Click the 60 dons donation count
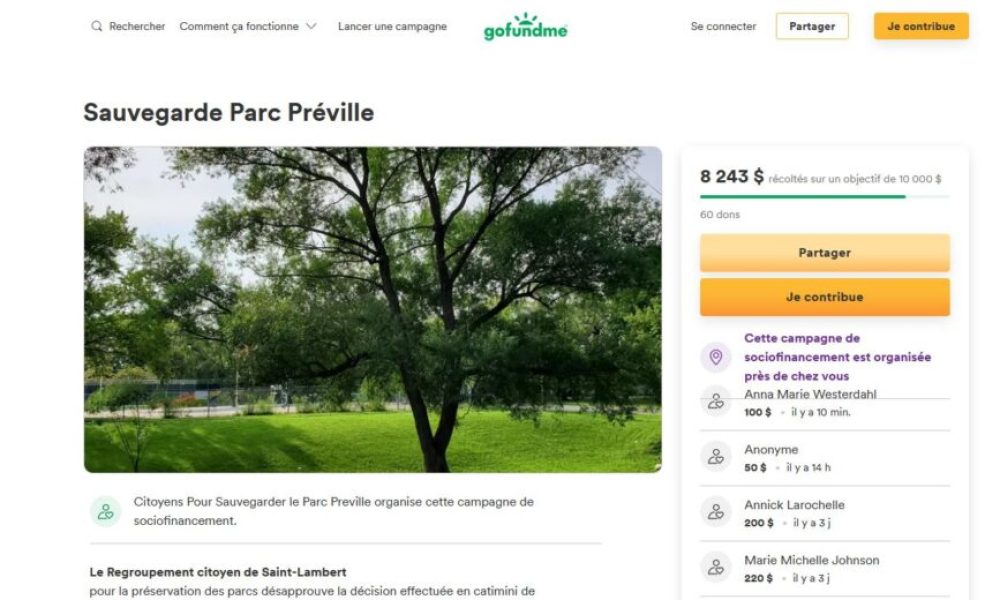 coord(719,215)
